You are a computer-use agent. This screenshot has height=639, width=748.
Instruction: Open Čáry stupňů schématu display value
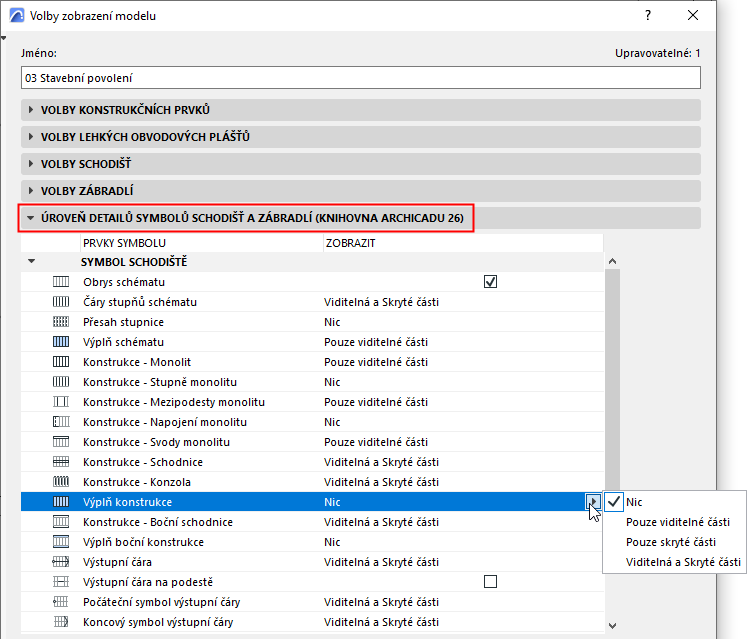(381, 302)
